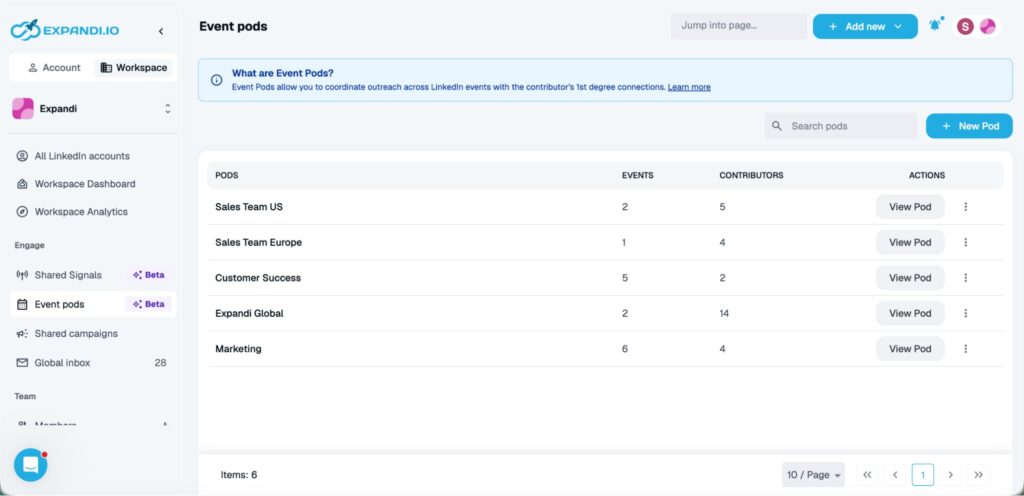
Task: Click the PODS column header
Action: (x=227, y=176)
